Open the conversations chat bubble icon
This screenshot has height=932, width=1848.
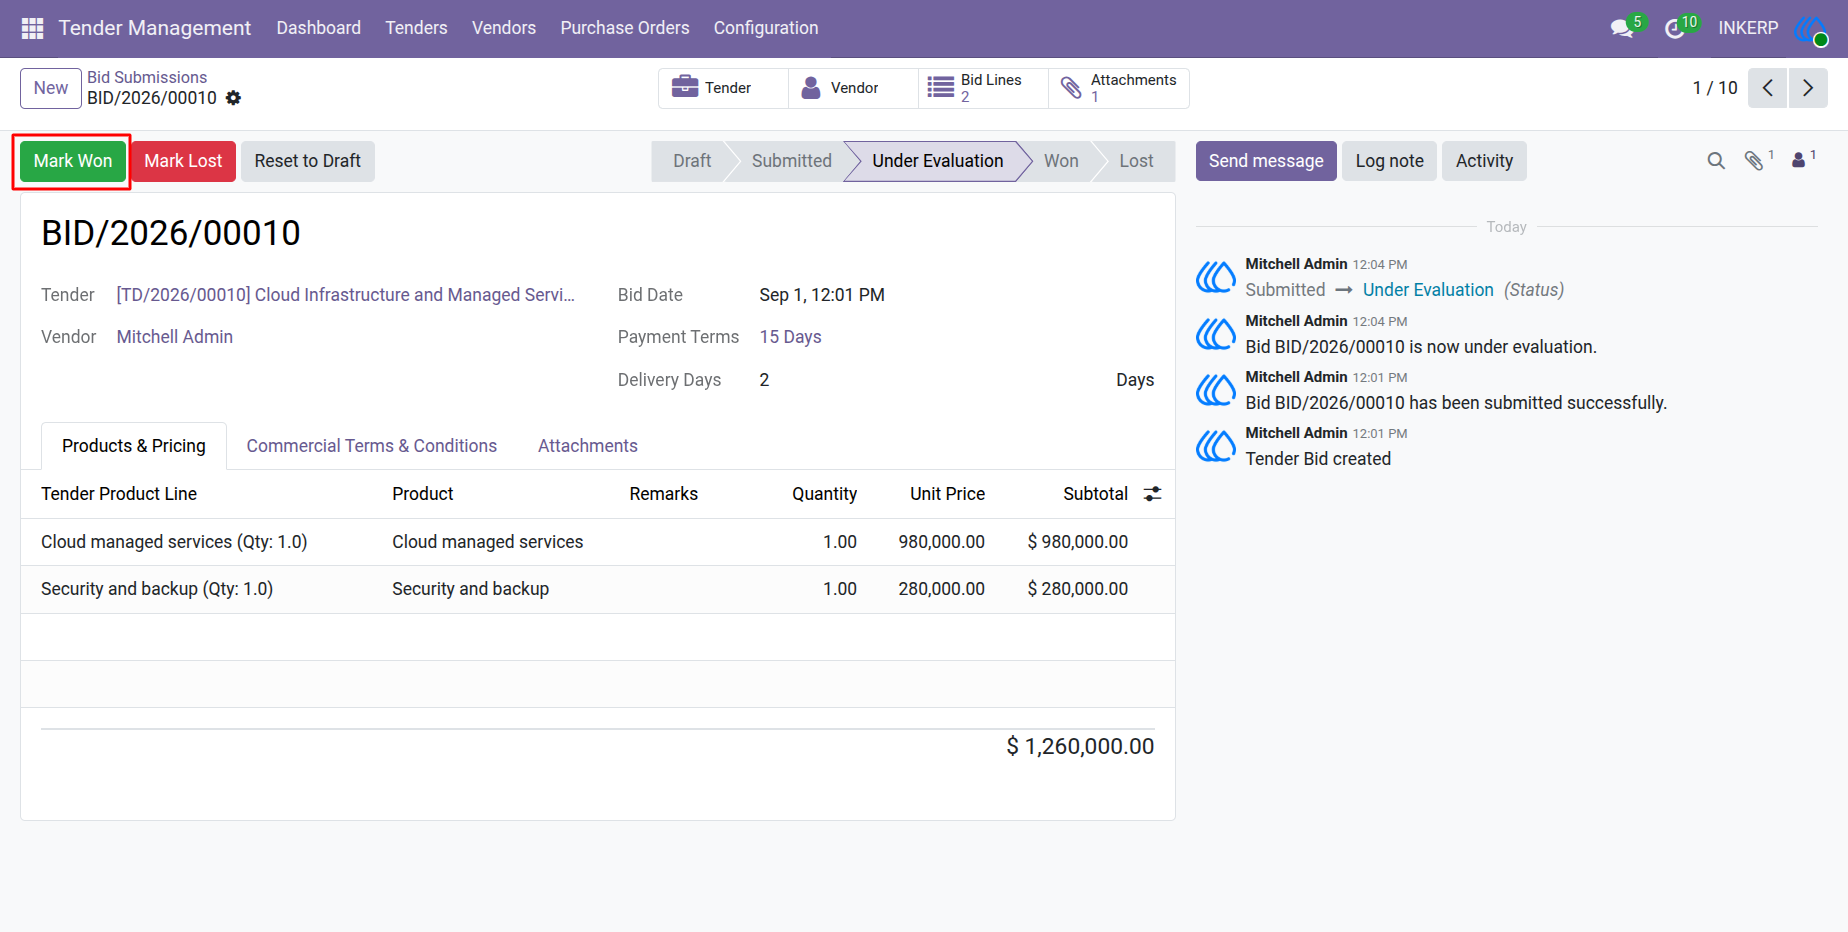click(x=1622, y=28)
